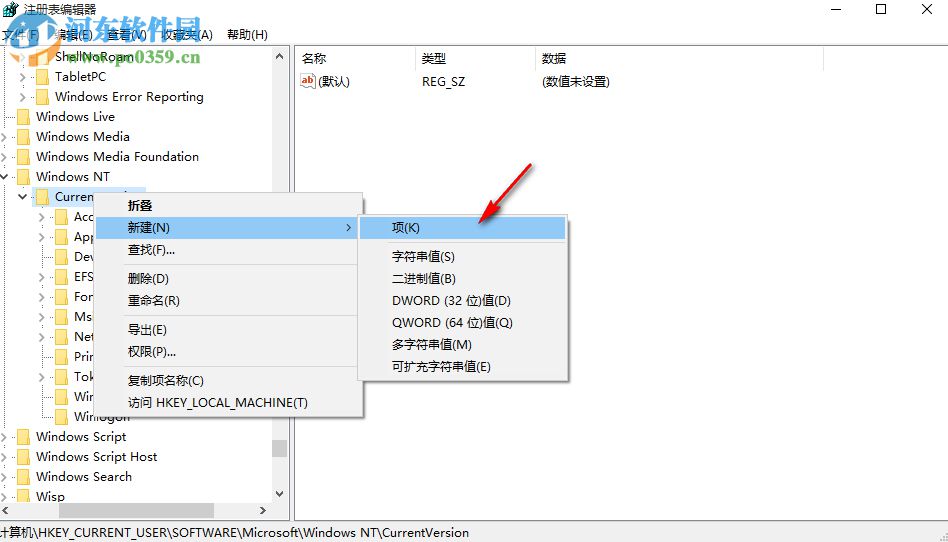This screenshot has width=948, height=542.
Task: Open the 新建(N) submenu arrow
Action: click(x=348, y=228)
